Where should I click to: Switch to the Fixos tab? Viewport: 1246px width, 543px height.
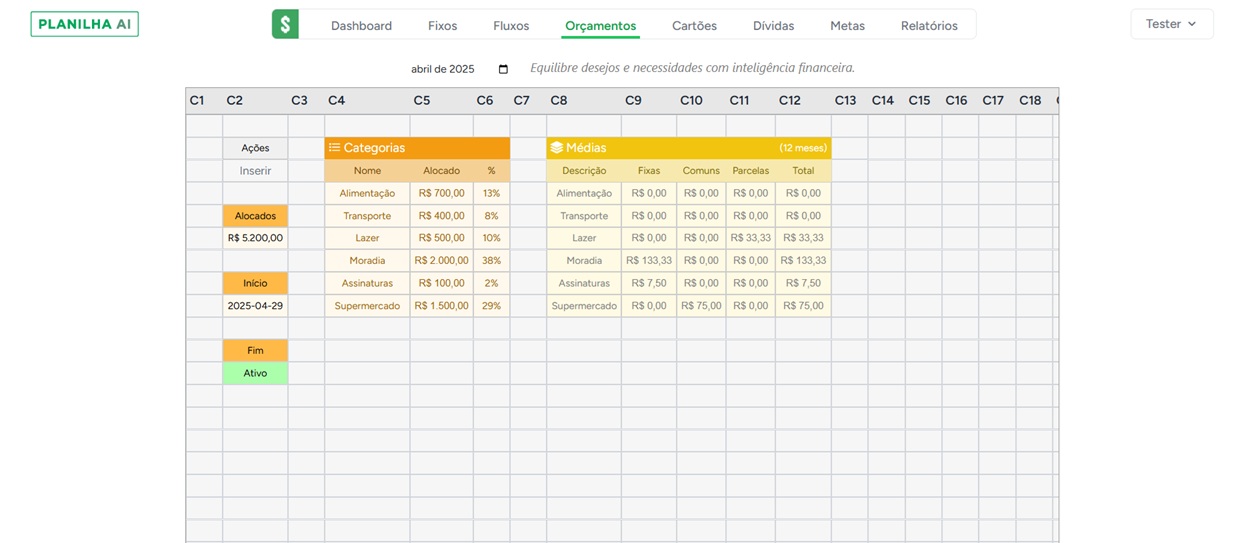point(442,26)
